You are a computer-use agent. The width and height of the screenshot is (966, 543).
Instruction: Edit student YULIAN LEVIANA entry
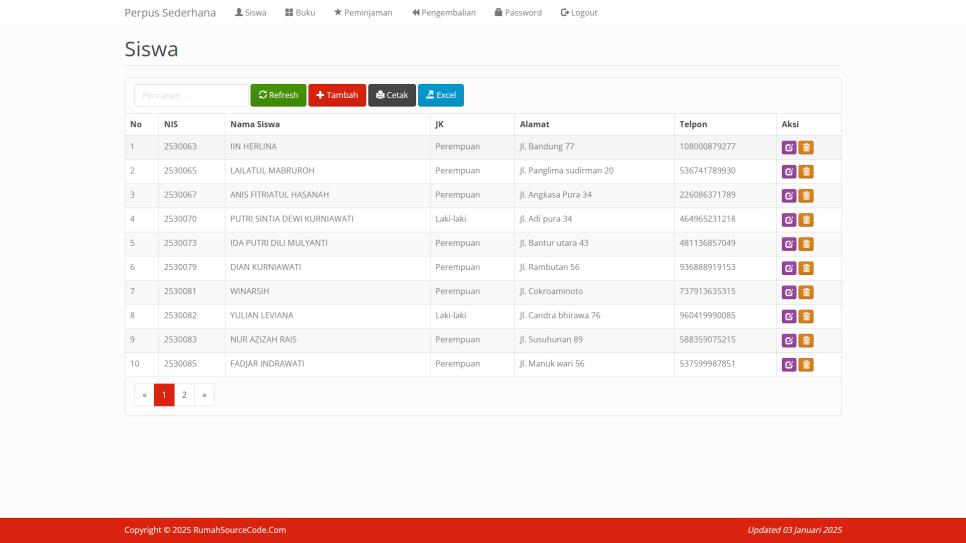click(x=788, y=316)
